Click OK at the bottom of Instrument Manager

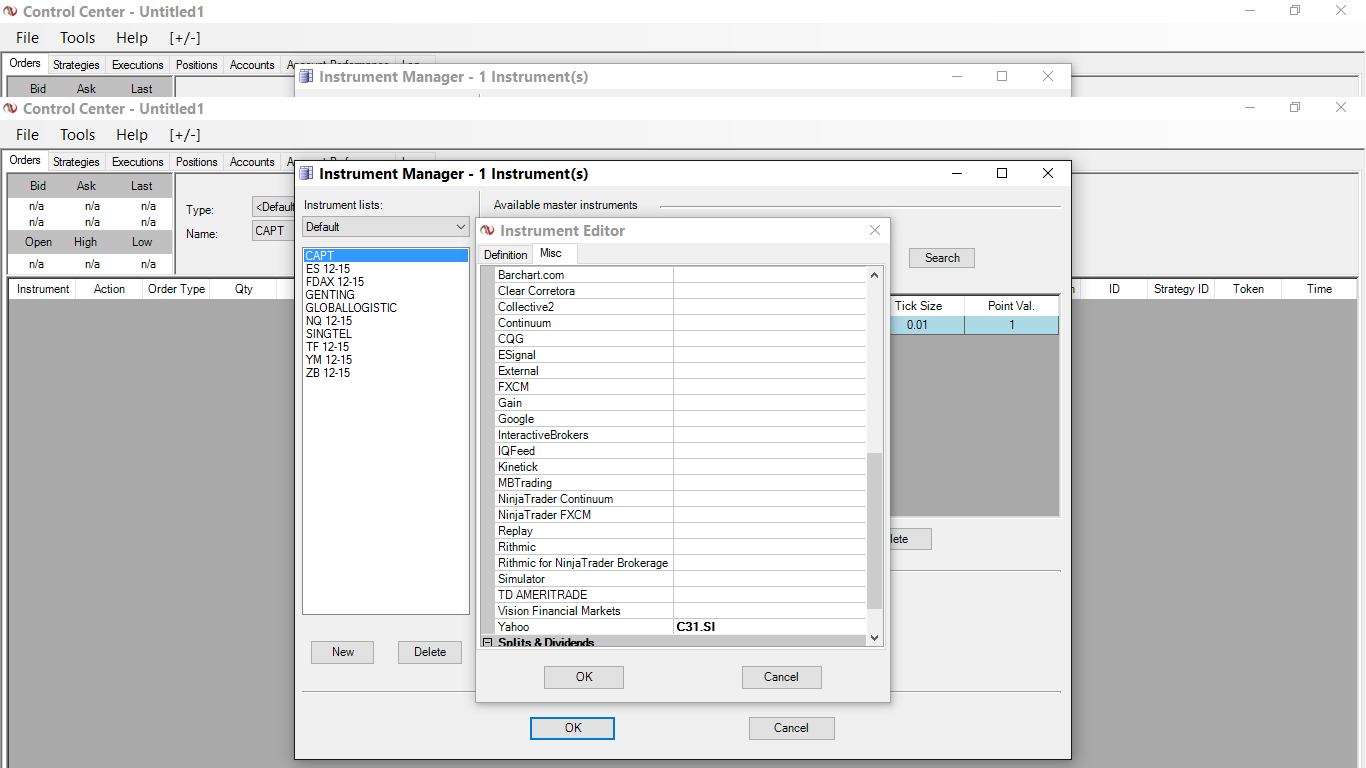[x=572, y=728]
